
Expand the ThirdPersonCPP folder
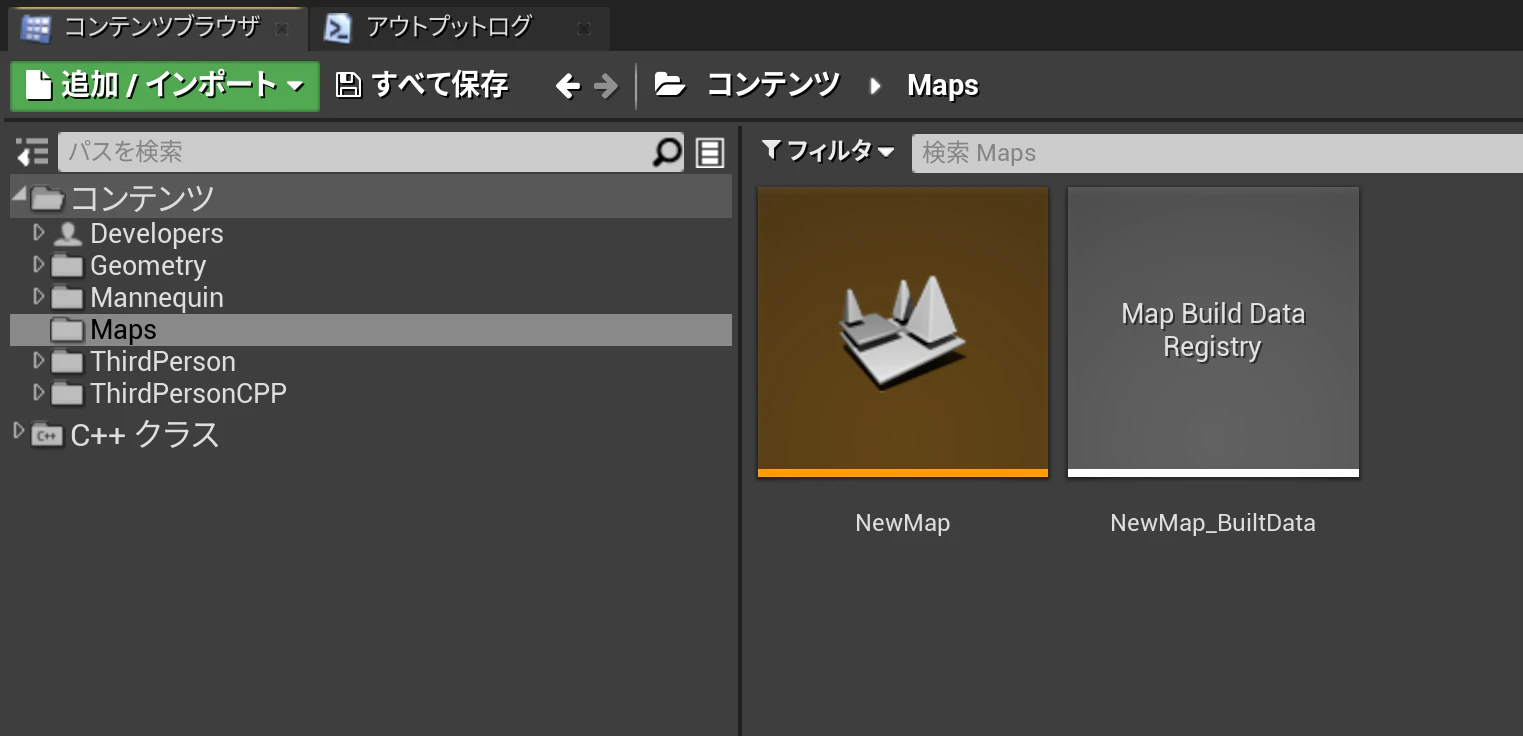(39, 393)
